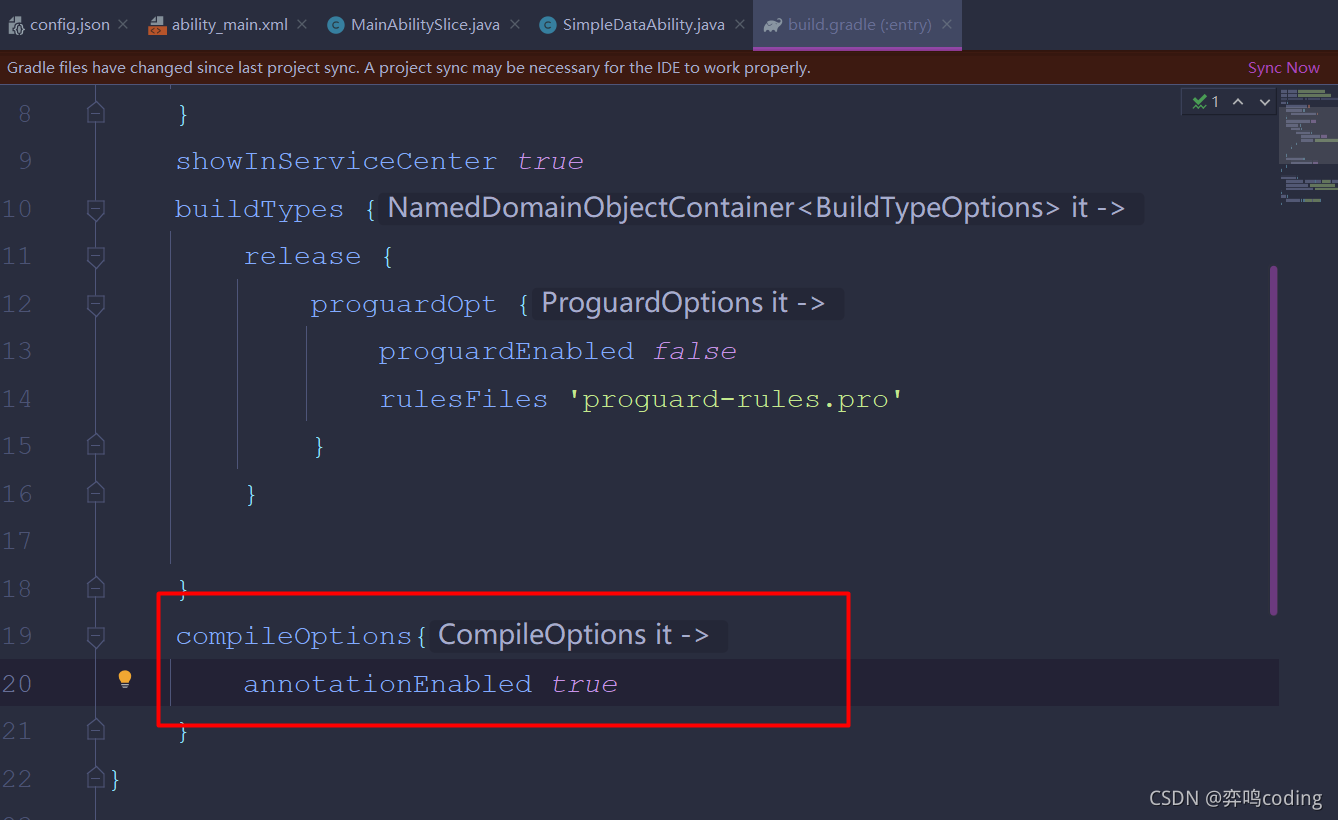Click the vertical editor scrollbar
1338x820 pixels.
[x=1273, y=440]
